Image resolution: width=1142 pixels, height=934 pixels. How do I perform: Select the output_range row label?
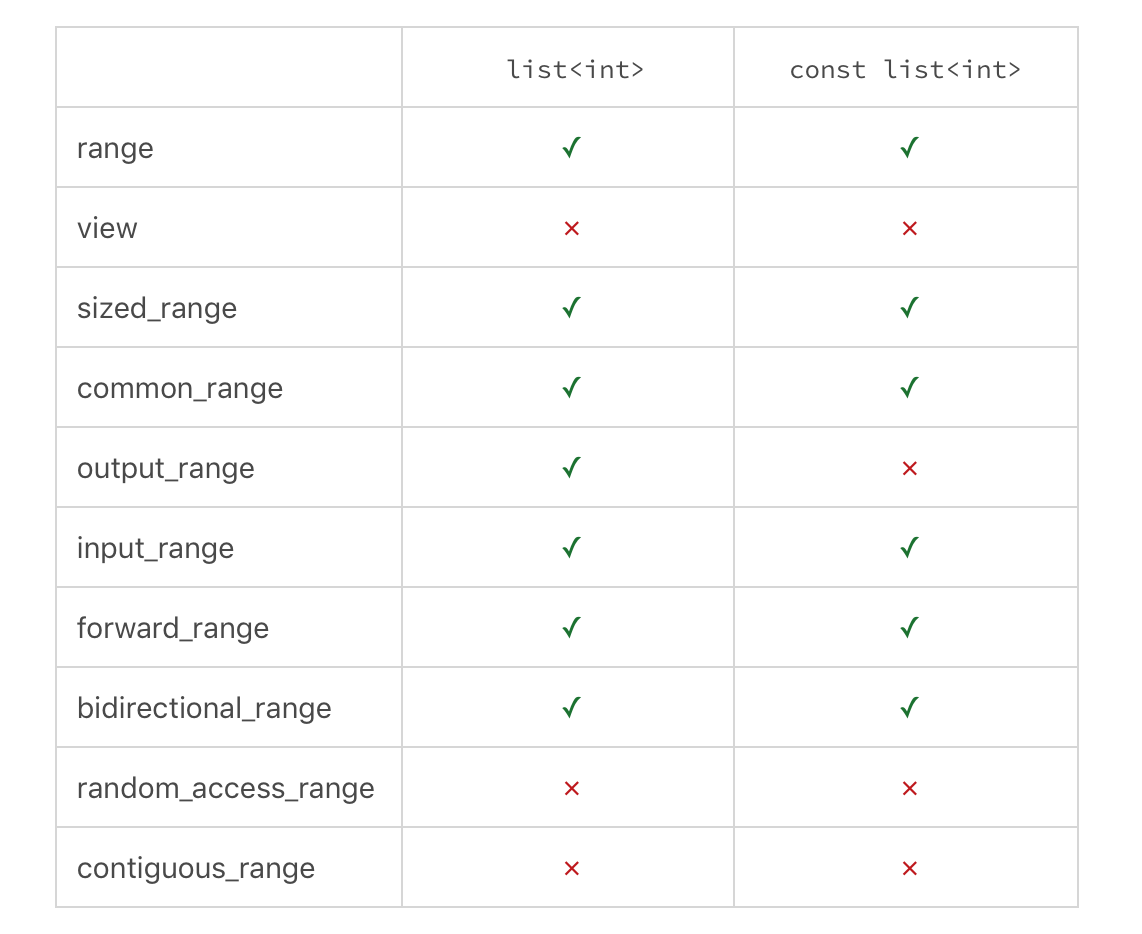166,468
